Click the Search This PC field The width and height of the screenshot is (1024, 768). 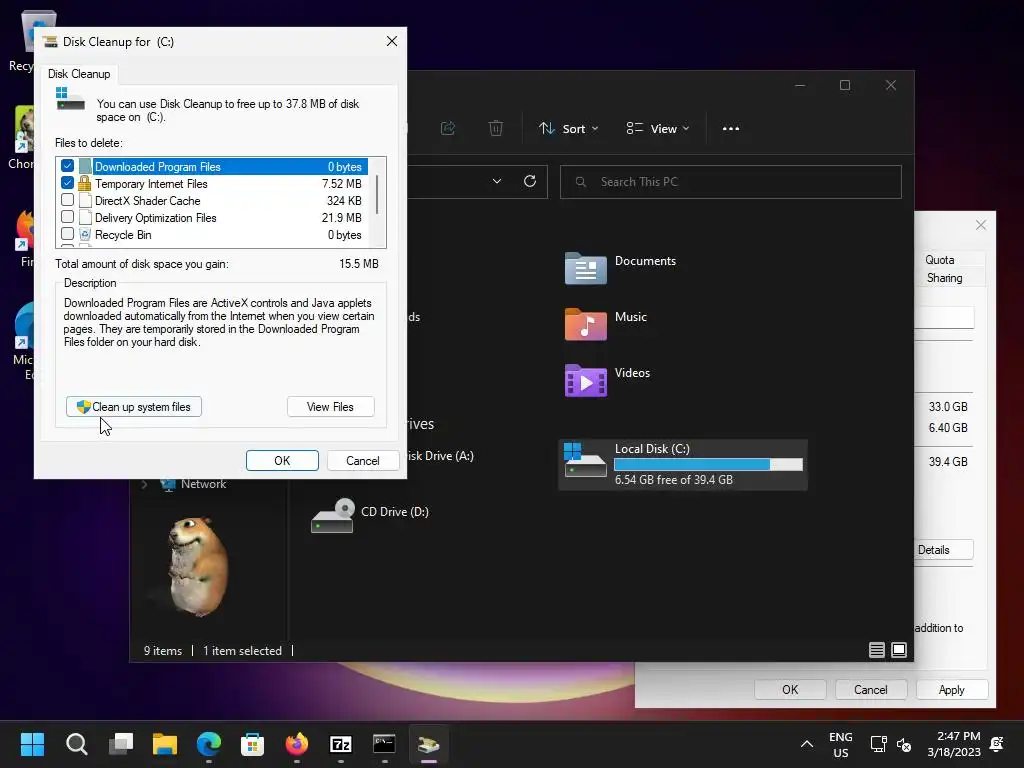coord(731,182)
